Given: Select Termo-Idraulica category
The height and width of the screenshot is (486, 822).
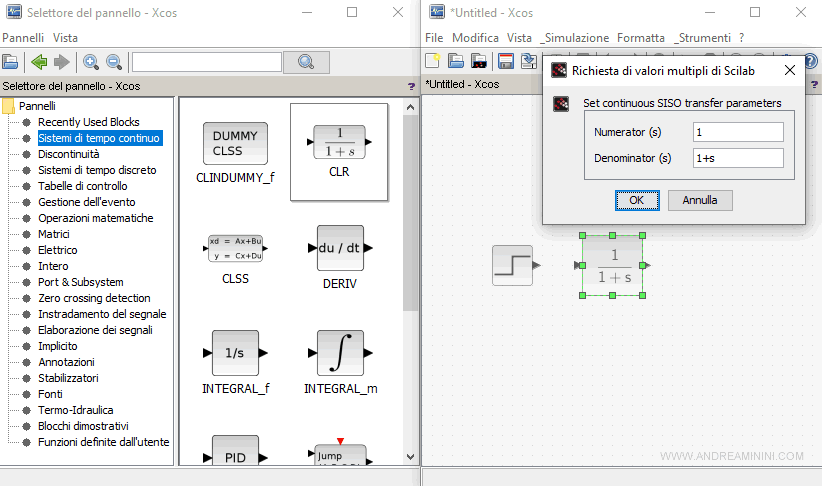Looking at the screenshot, I should pos(75,410).
